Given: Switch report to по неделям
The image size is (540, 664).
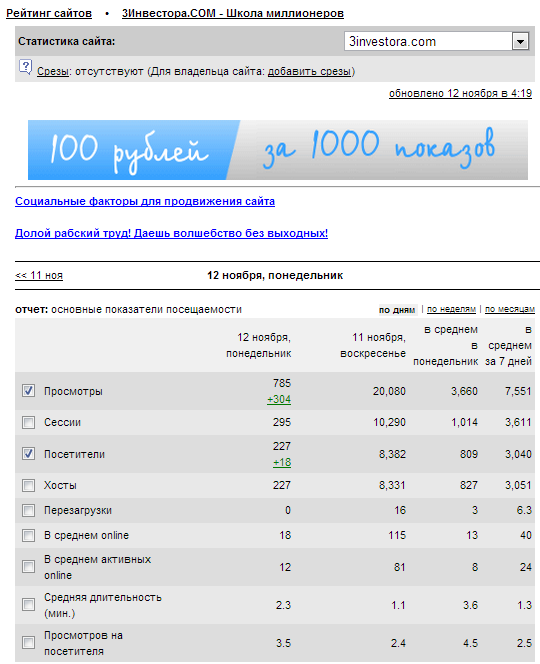Looking at the screenshot, I should tap(451, 309).
